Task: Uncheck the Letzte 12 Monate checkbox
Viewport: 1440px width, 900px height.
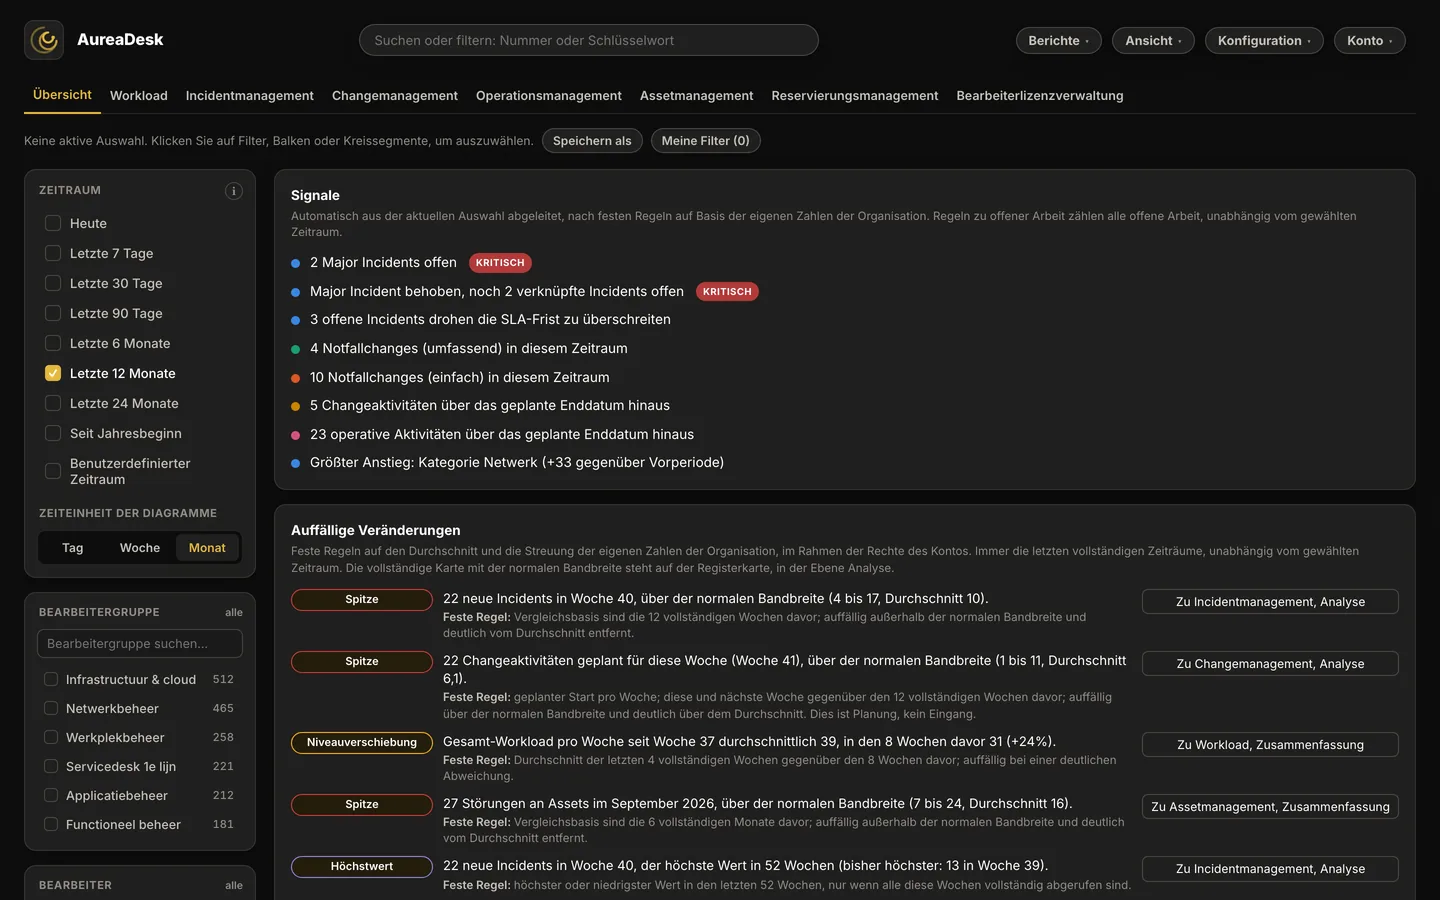Action: pyautogui.click(x=53, y=373)
